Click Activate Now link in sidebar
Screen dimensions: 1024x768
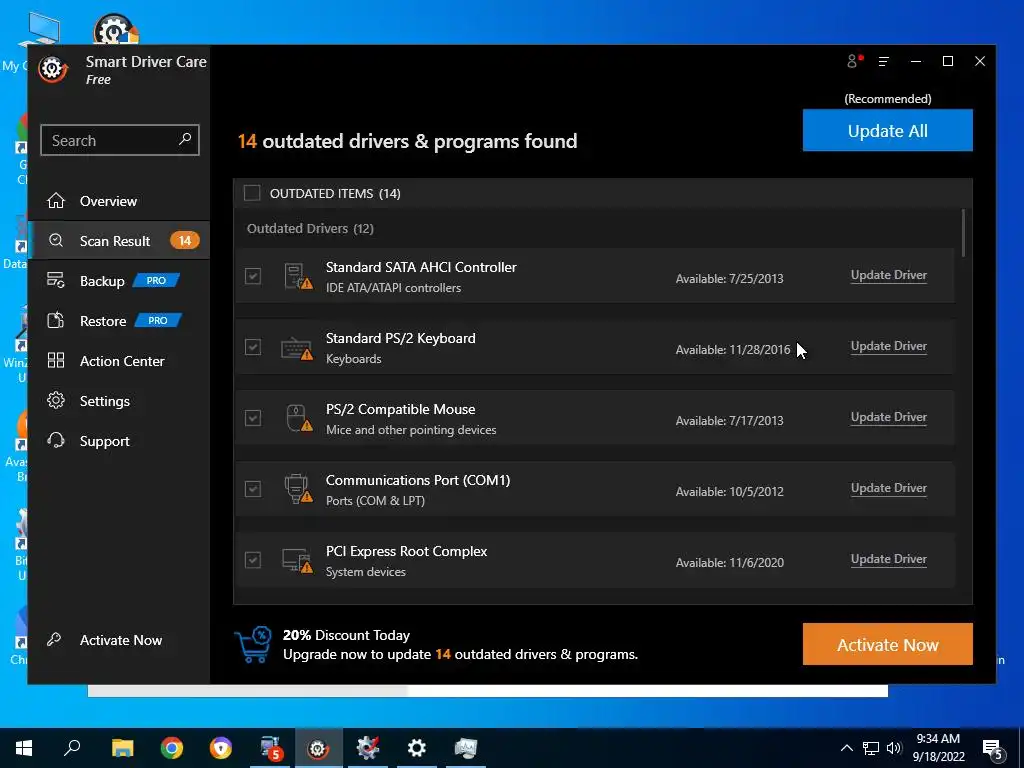point(121,640)
